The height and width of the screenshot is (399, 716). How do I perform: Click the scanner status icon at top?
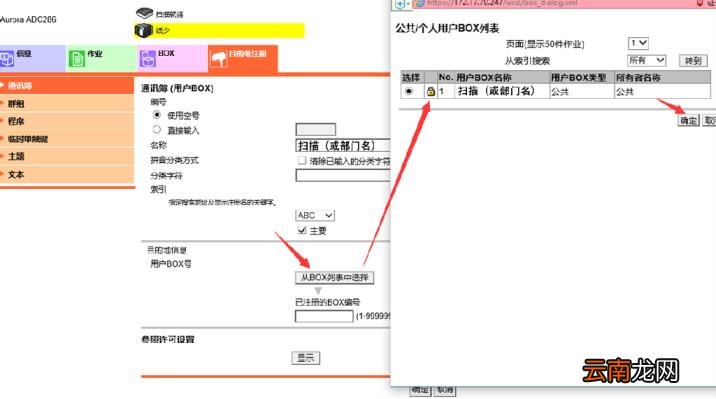144,13
